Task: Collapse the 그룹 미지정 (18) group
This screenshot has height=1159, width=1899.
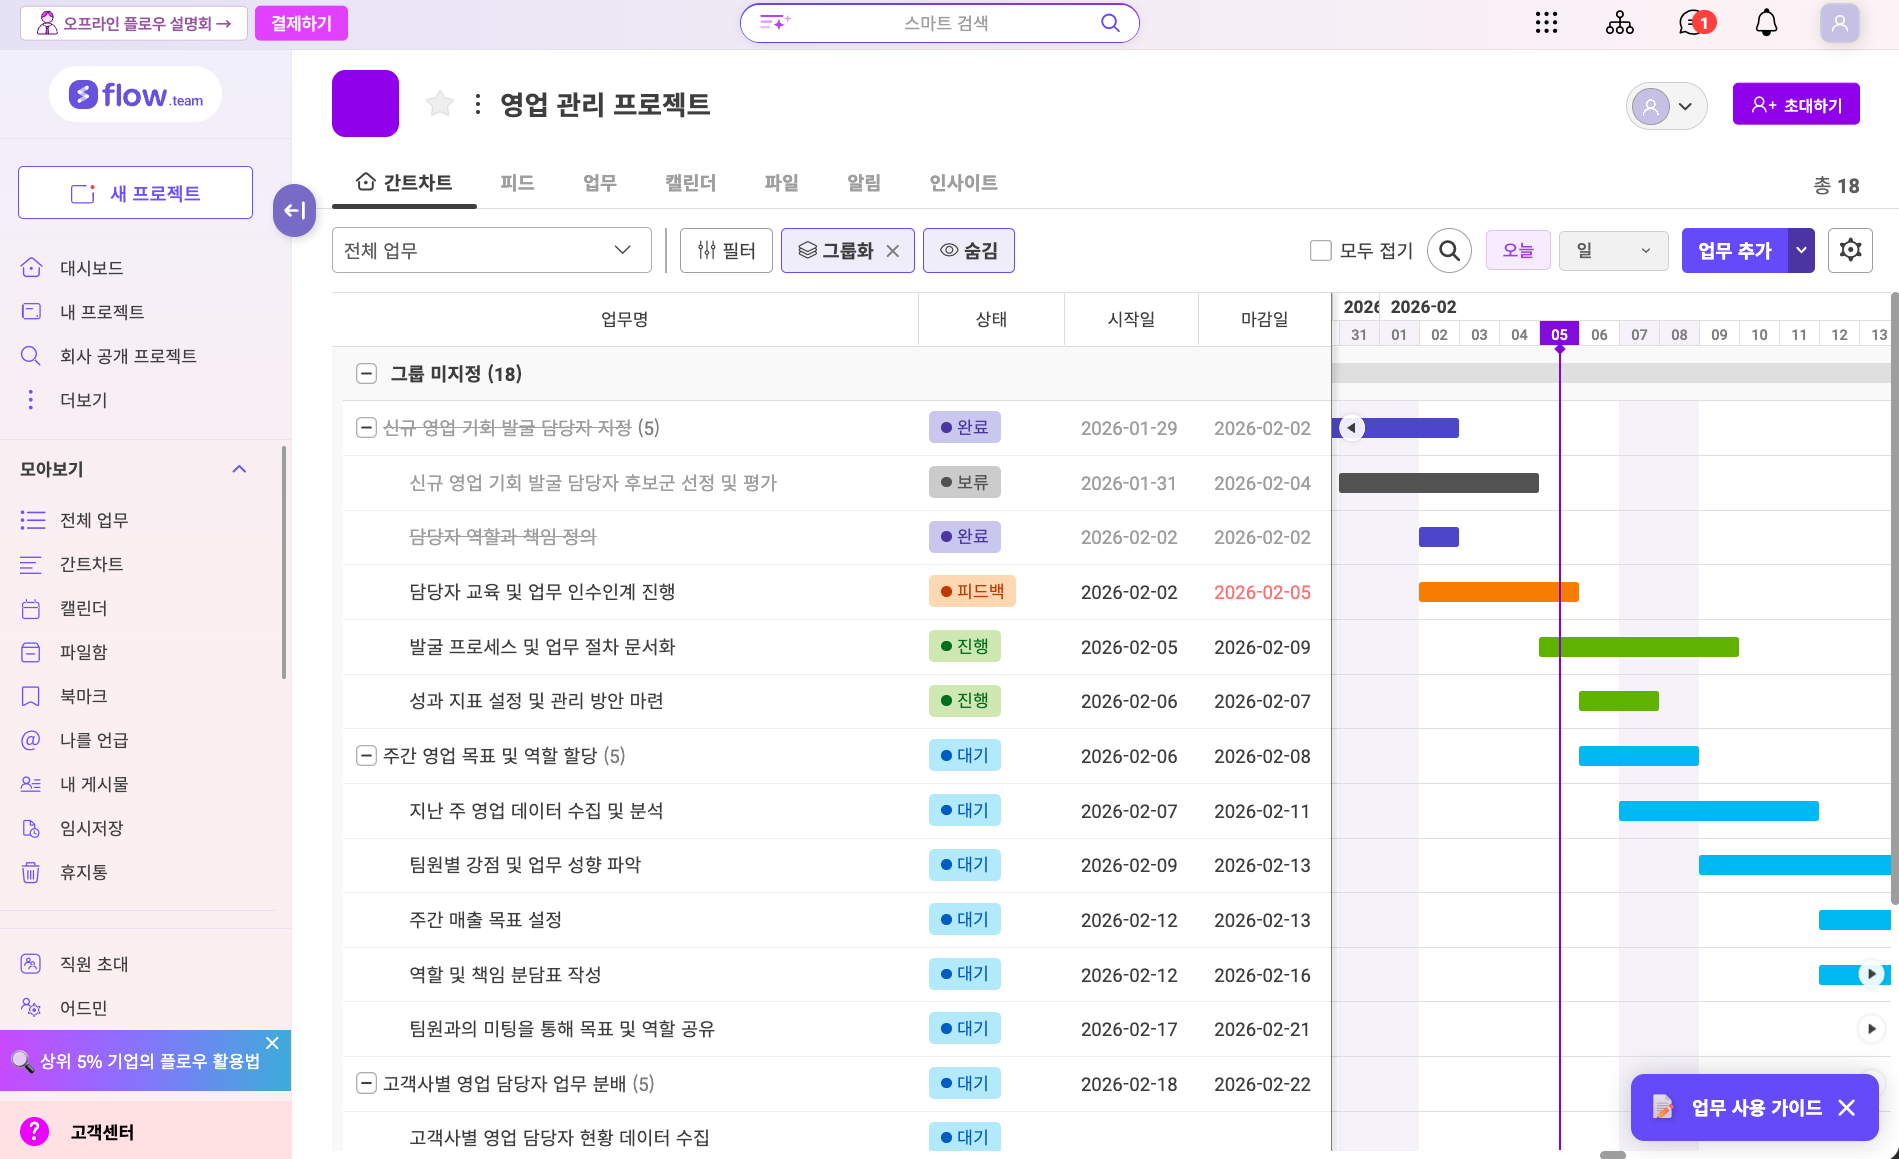Action: point(366,374)
